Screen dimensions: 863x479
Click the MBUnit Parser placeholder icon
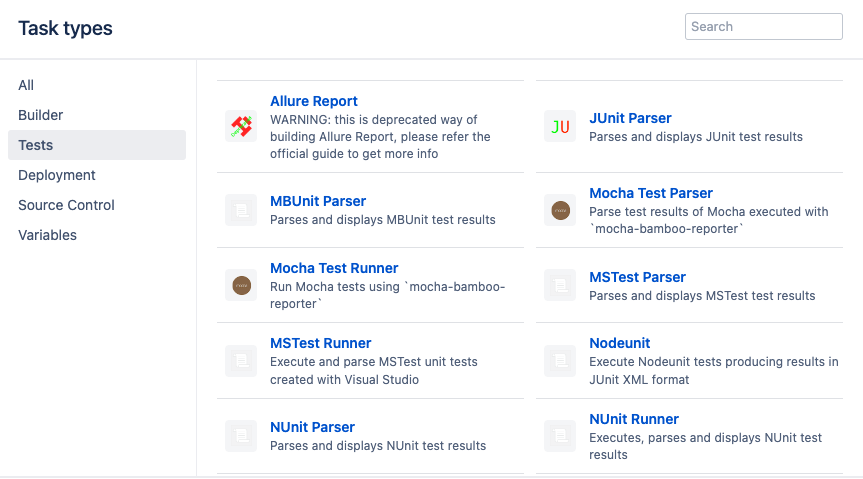241,210
